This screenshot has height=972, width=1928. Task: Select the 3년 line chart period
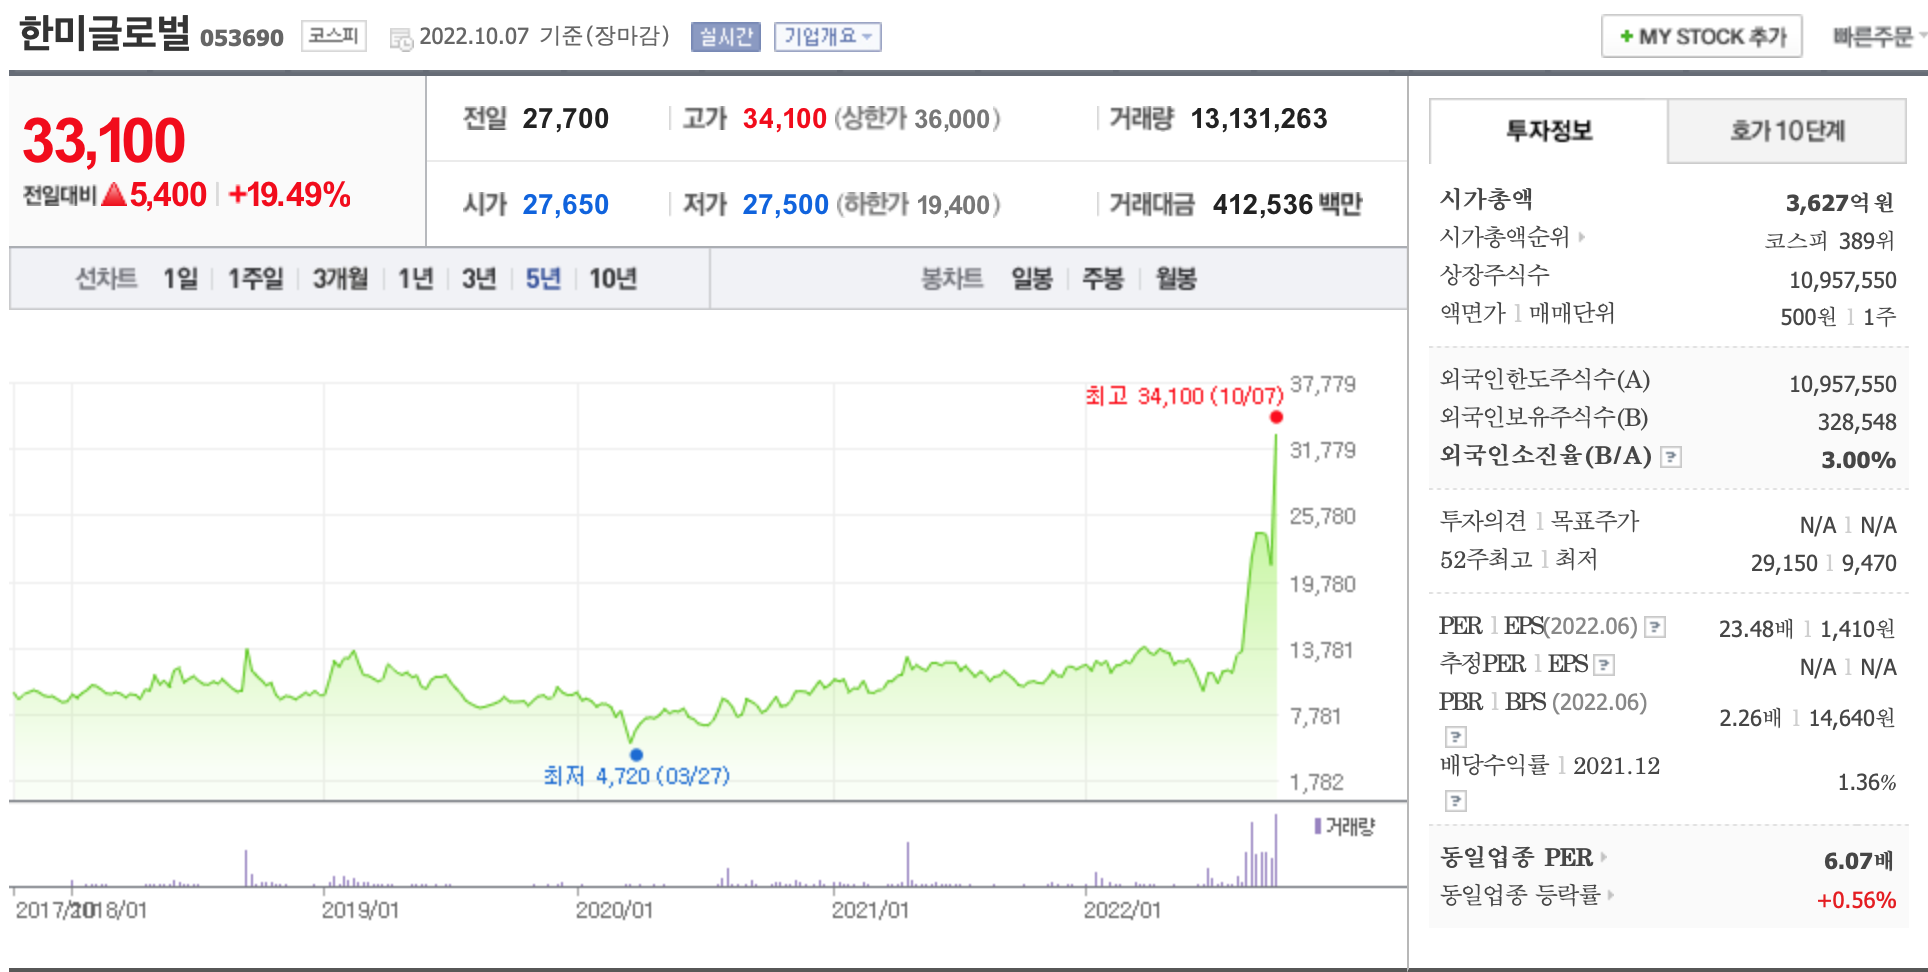(x=479, y=278)
